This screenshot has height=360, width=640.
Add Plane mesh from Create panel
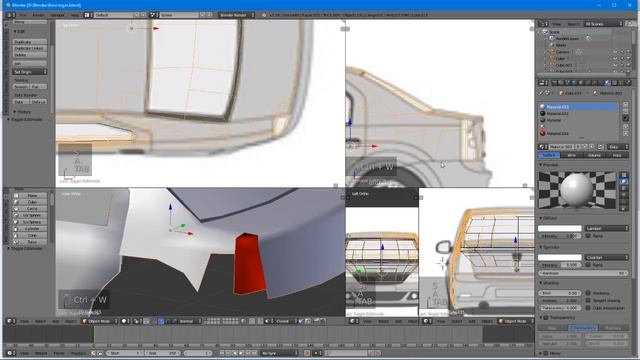pyautogui.click(x=30, y=196)
